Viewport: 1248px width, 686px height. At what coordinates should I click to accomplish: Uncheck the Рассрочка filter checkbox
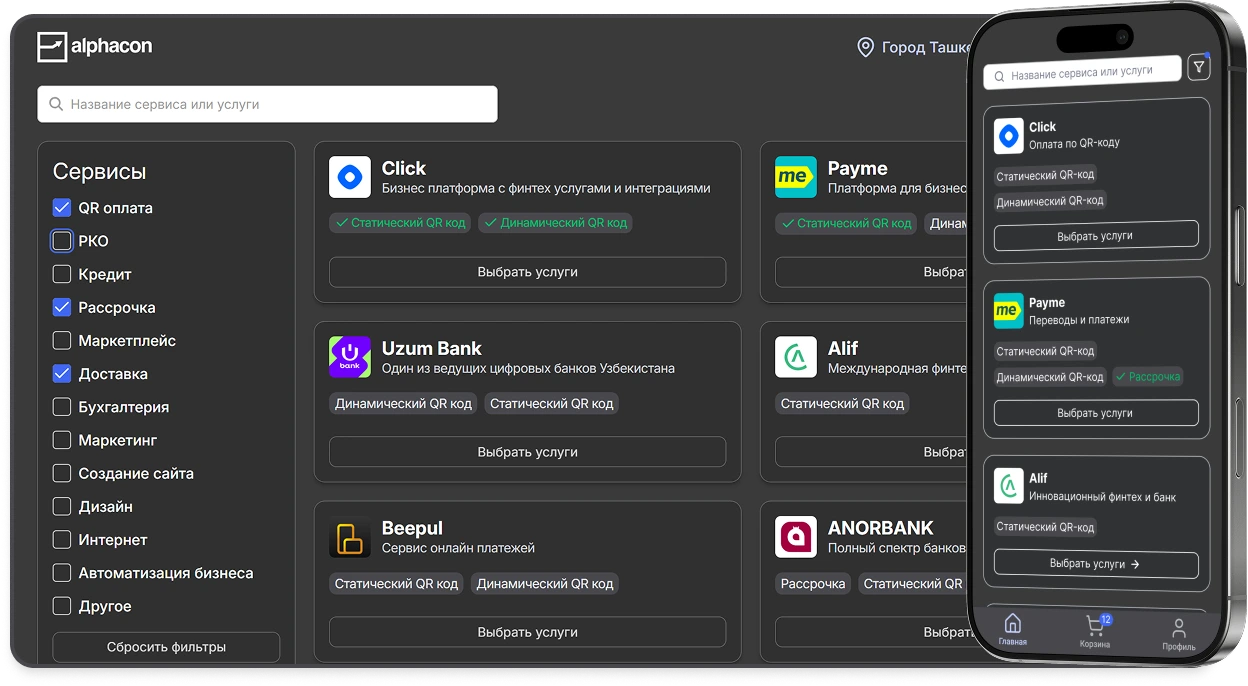click(x=62, y=307)
